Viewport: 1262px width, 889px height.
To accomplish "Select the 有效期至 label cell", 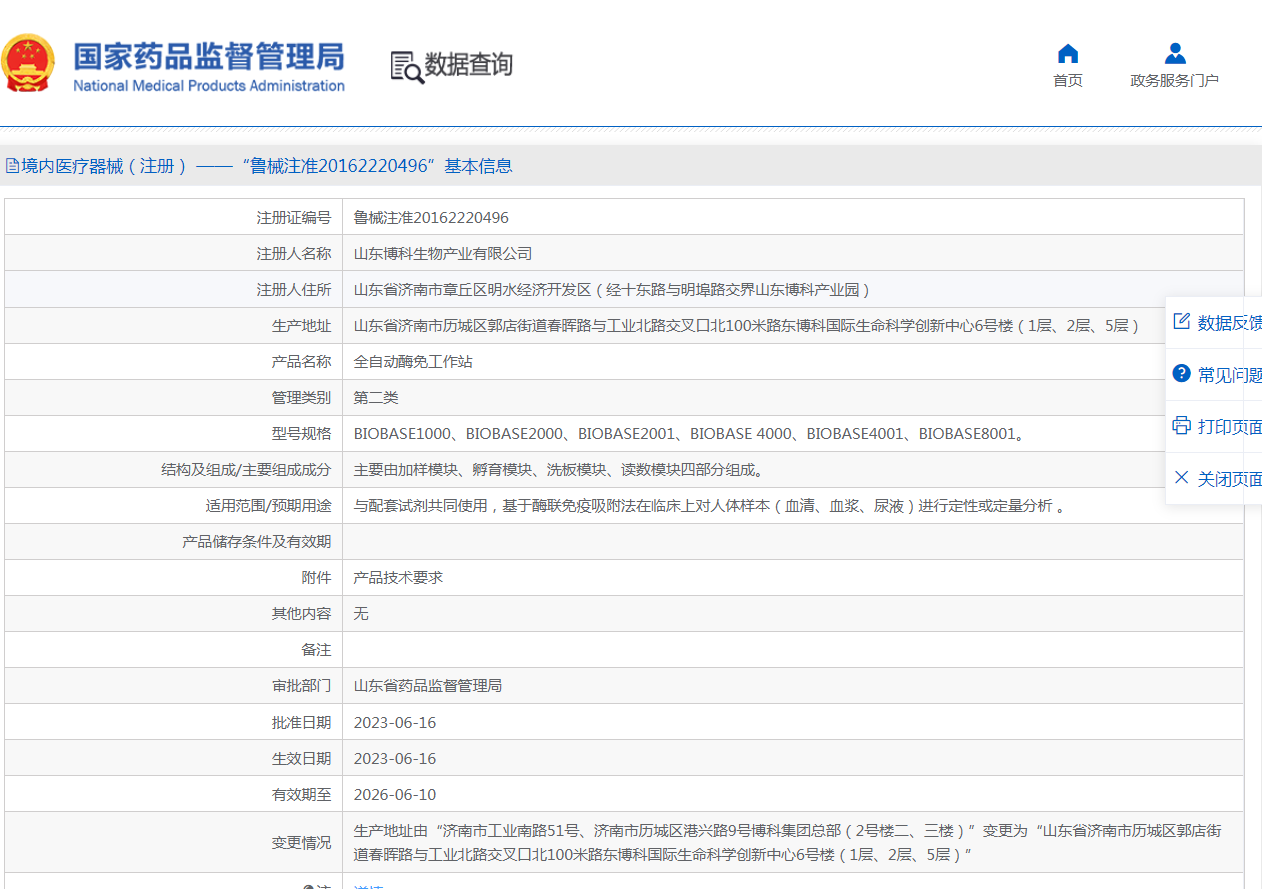I will tap(173, 794).
